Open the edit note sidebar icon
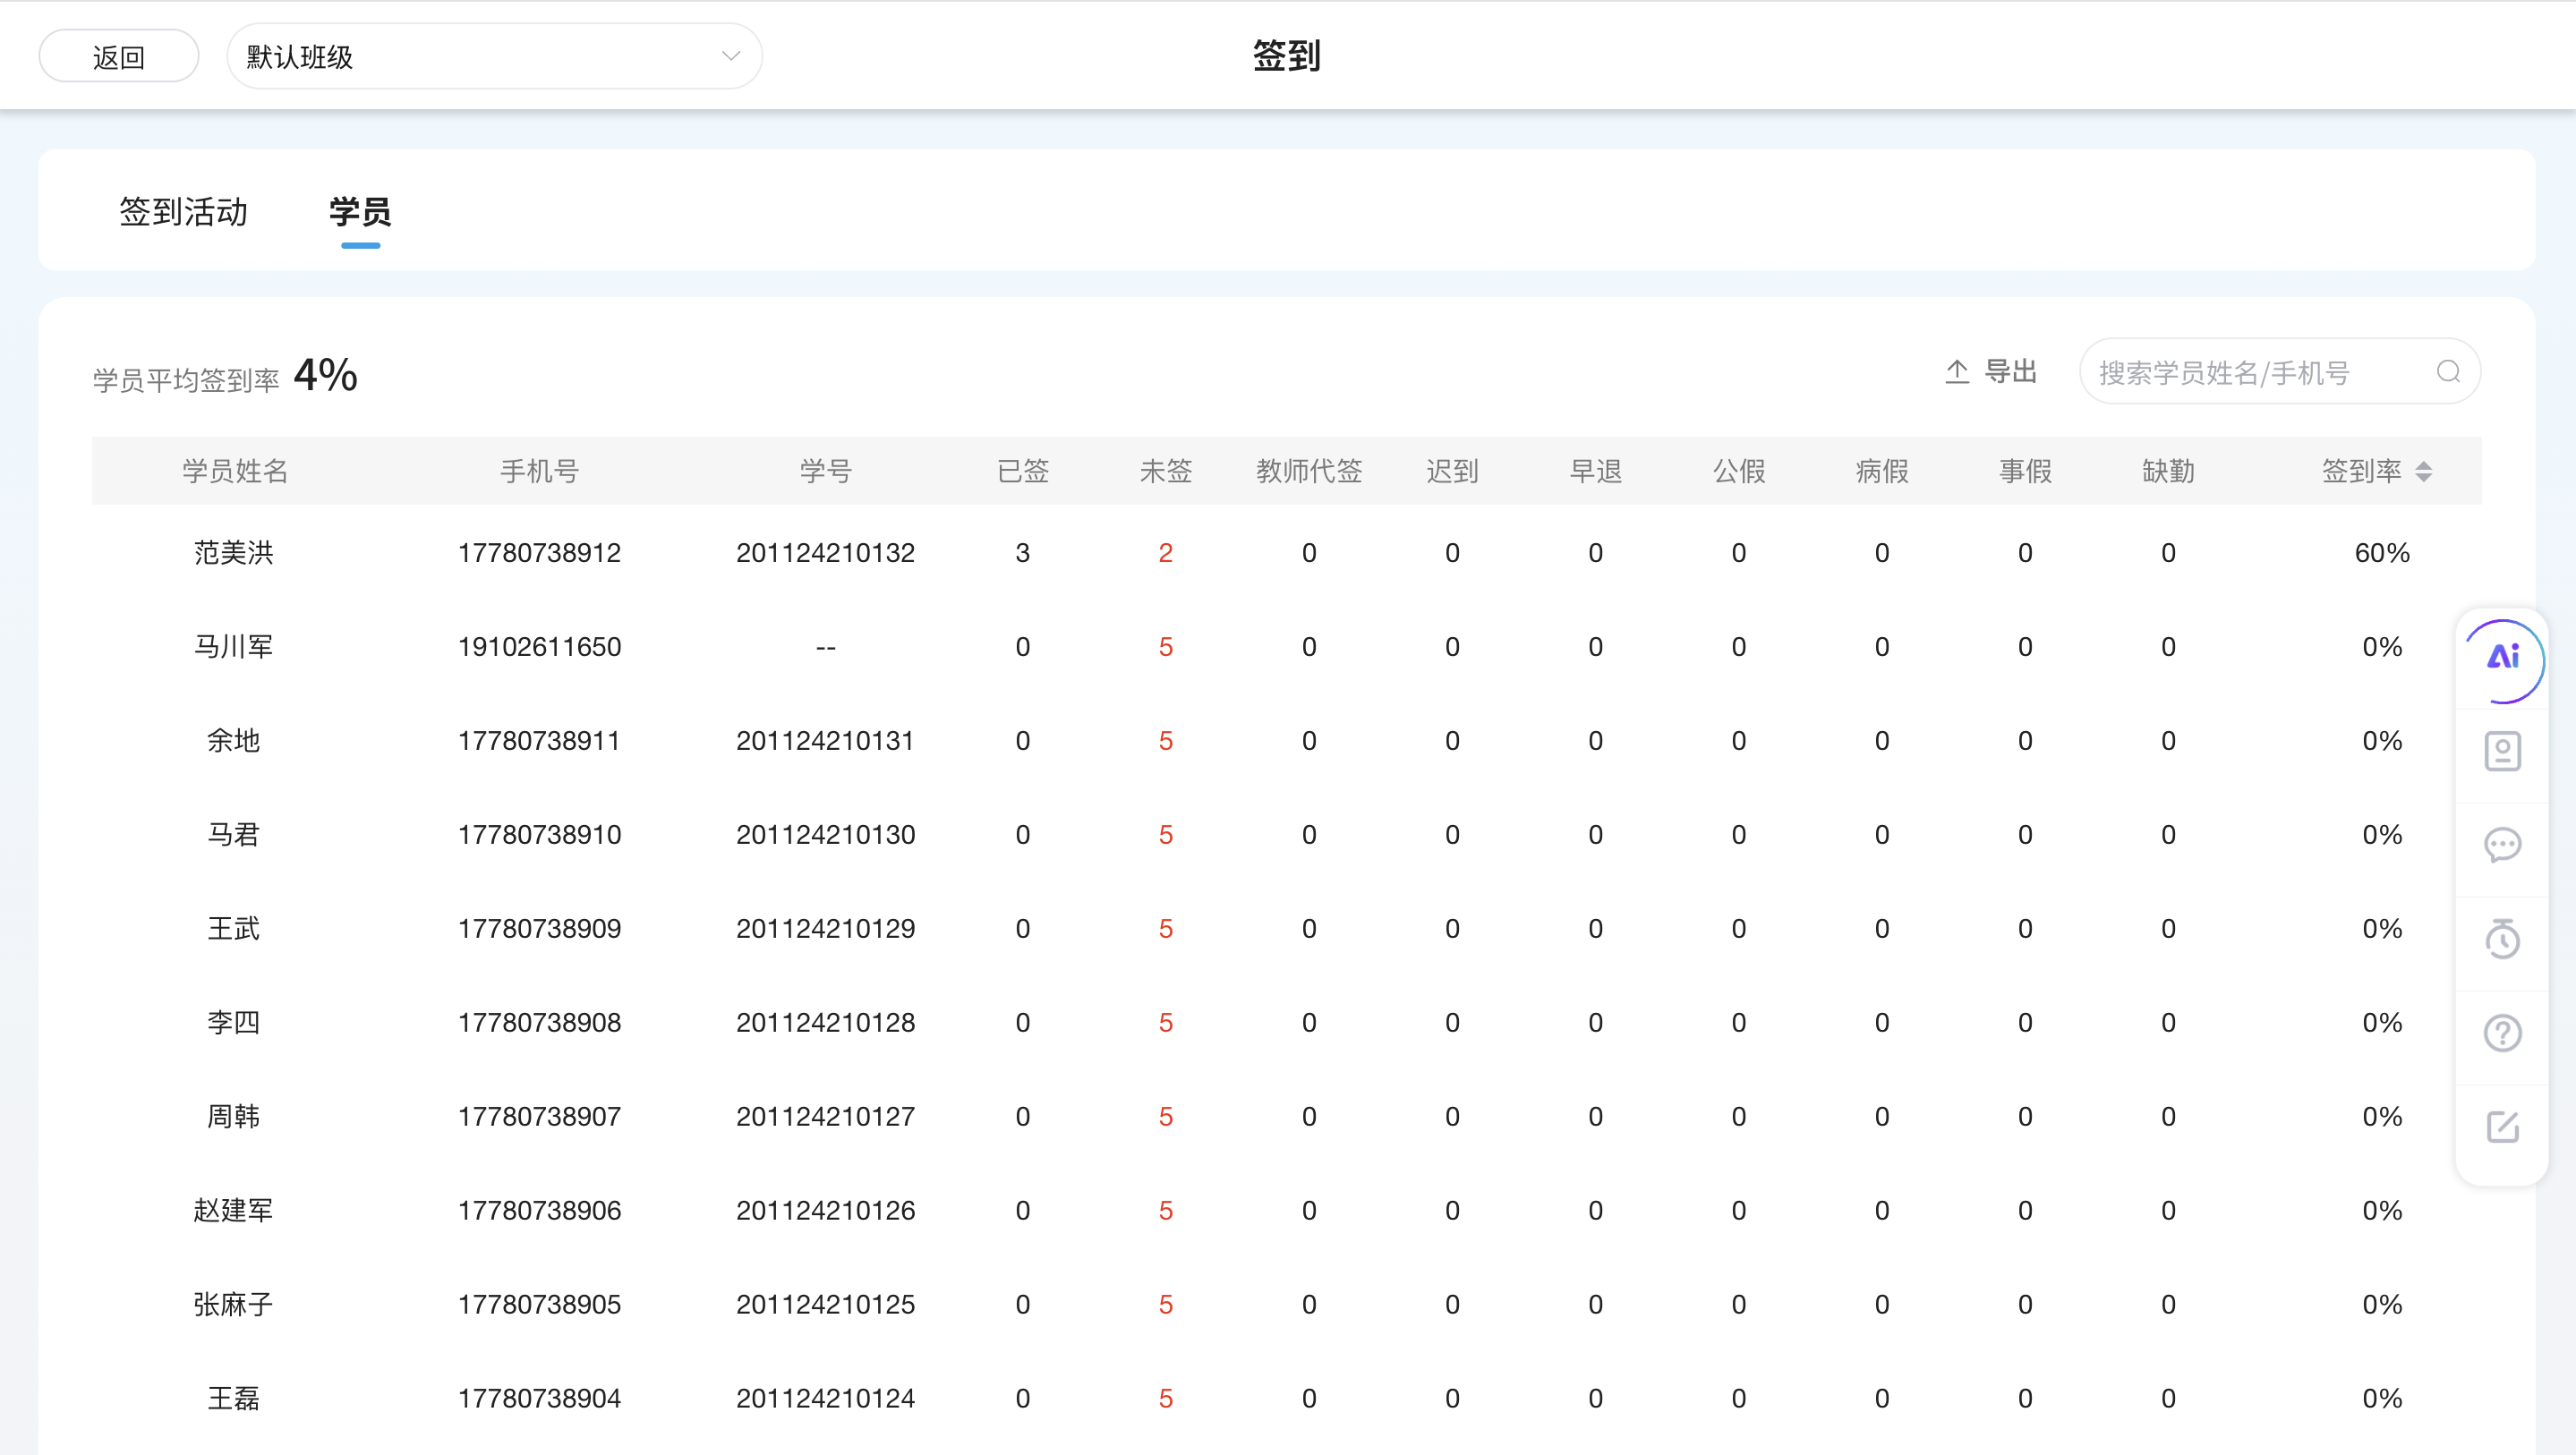Viewport: 2576px width, 1455px height. point(2503,1127)
